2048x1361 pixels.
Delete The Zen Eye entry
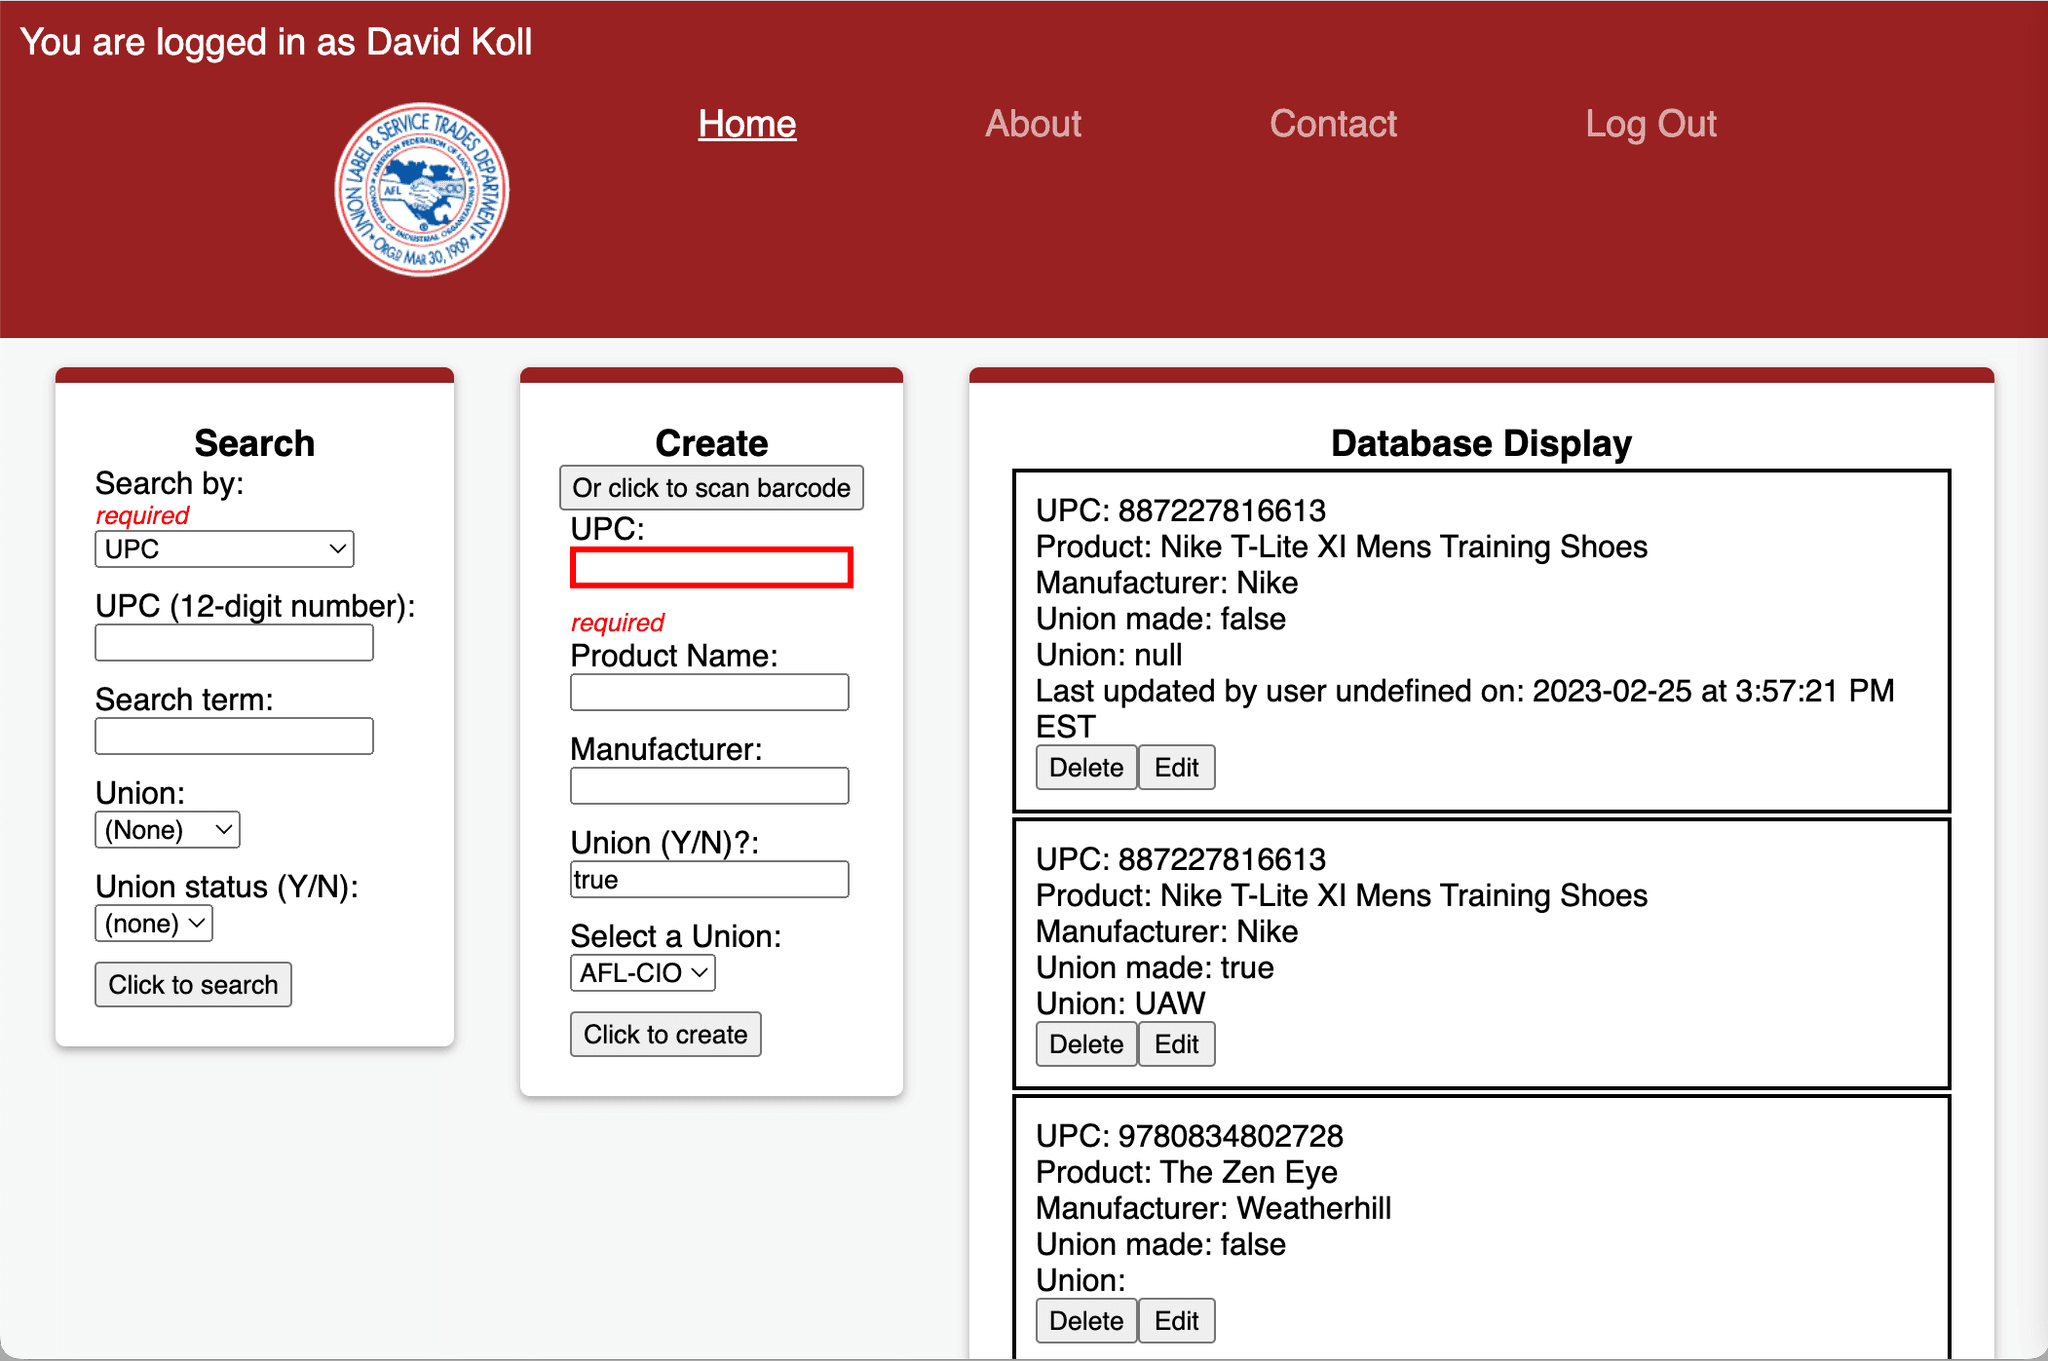click(1086, 1321)
